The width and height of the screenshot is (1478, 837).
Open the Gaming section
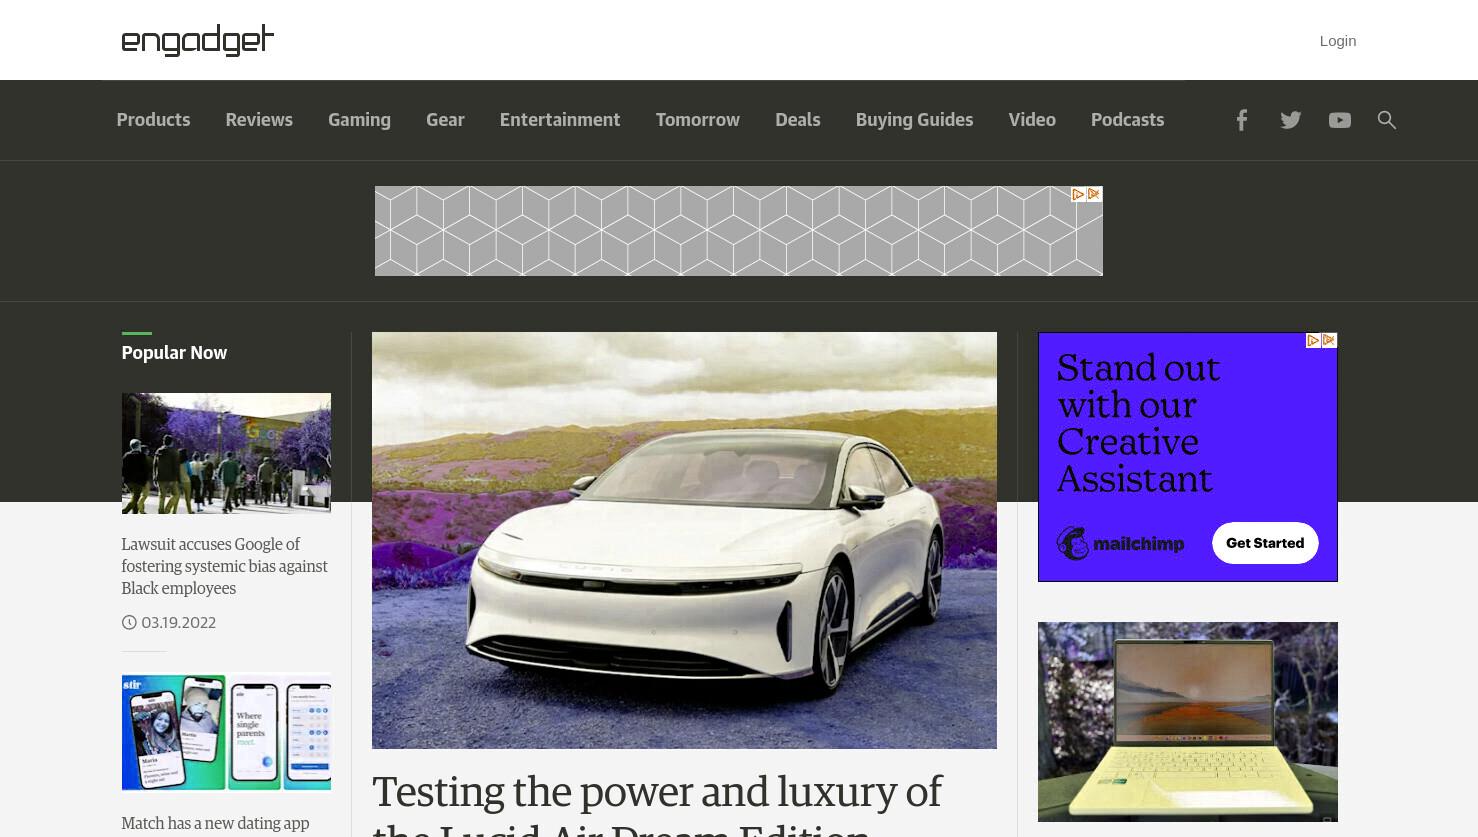coord(359,120)
